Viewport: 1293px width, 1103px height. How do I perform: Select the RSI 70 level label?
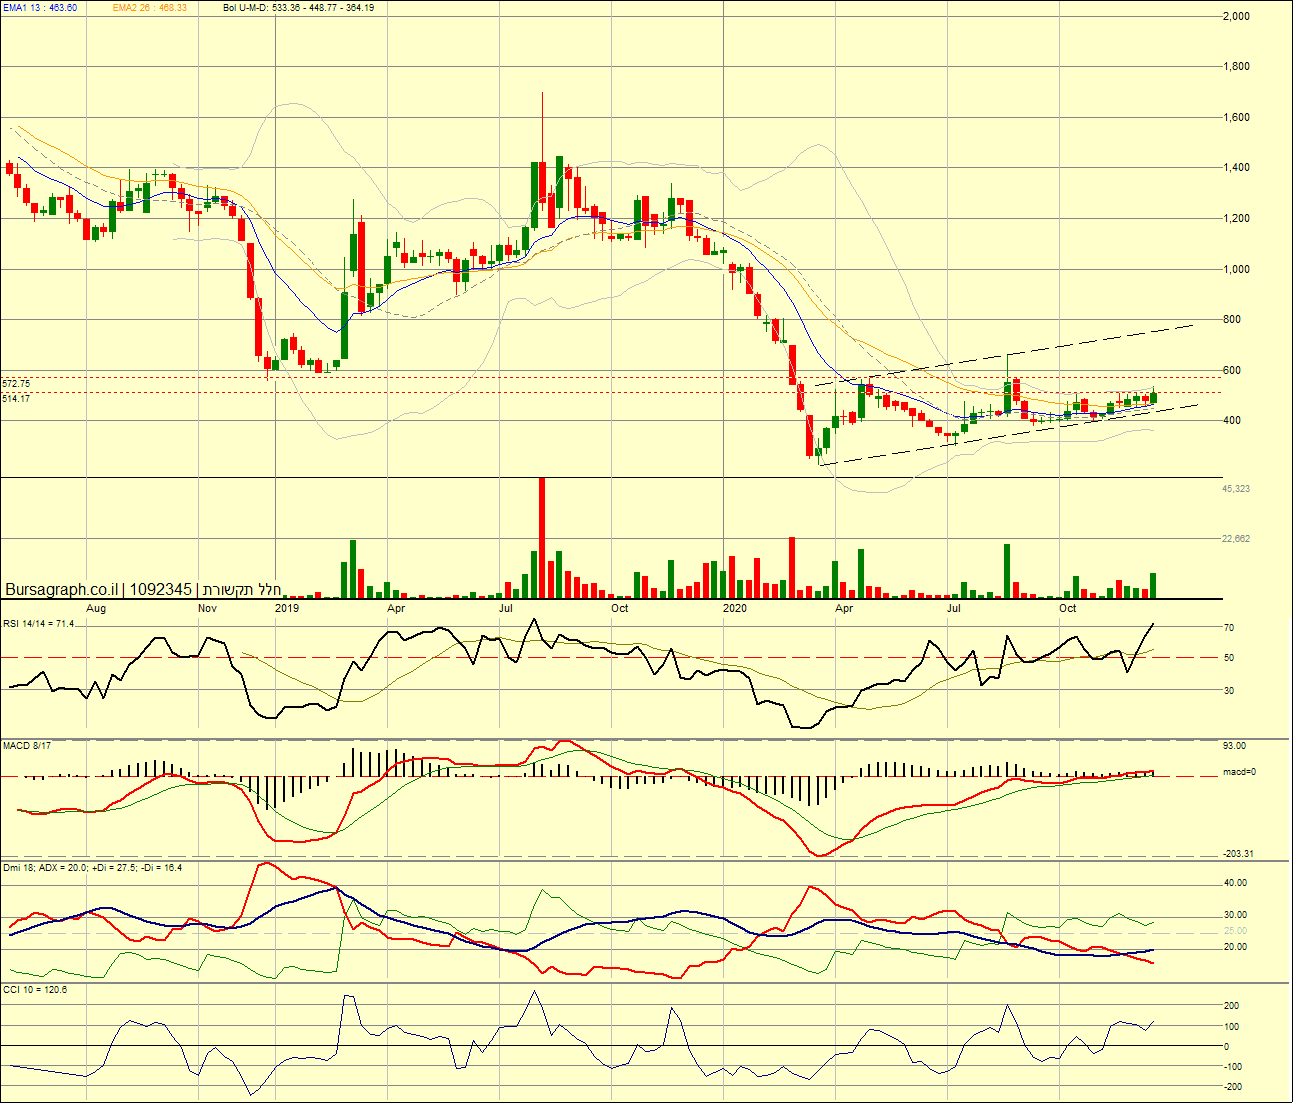click(1229, 628)
